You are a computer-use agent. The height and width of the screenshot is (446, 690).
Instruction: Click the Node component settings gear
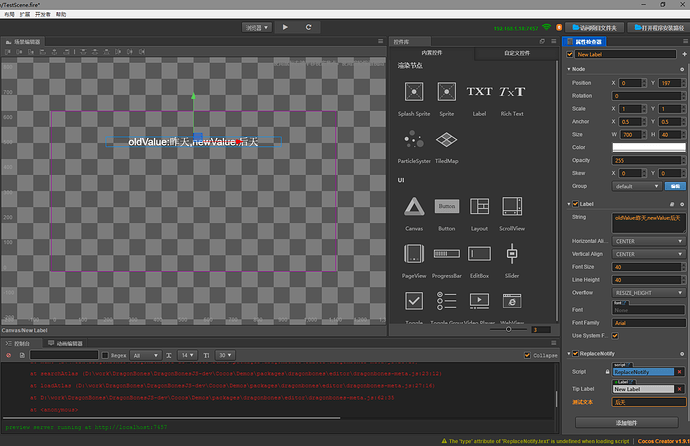click(682, 69)
